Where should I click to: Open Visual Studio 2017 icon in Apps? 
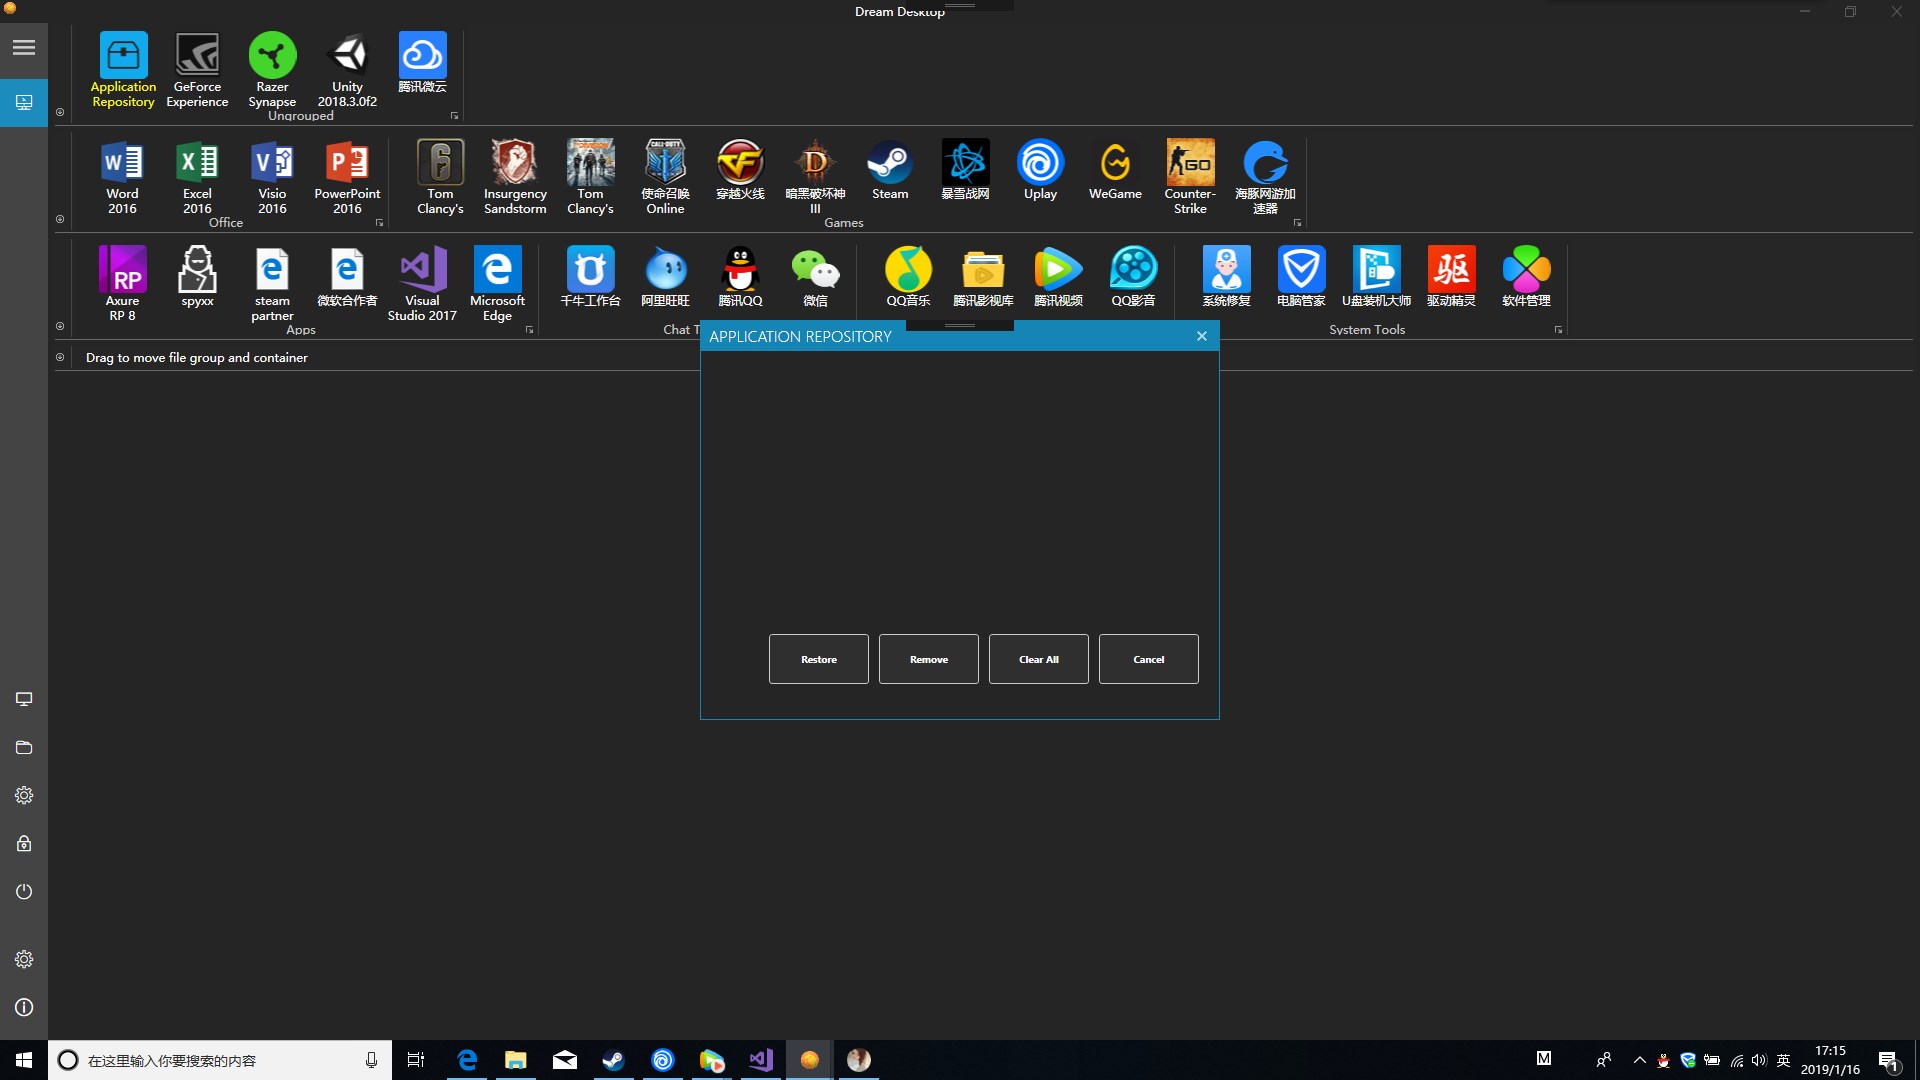[x=422, y=270]
